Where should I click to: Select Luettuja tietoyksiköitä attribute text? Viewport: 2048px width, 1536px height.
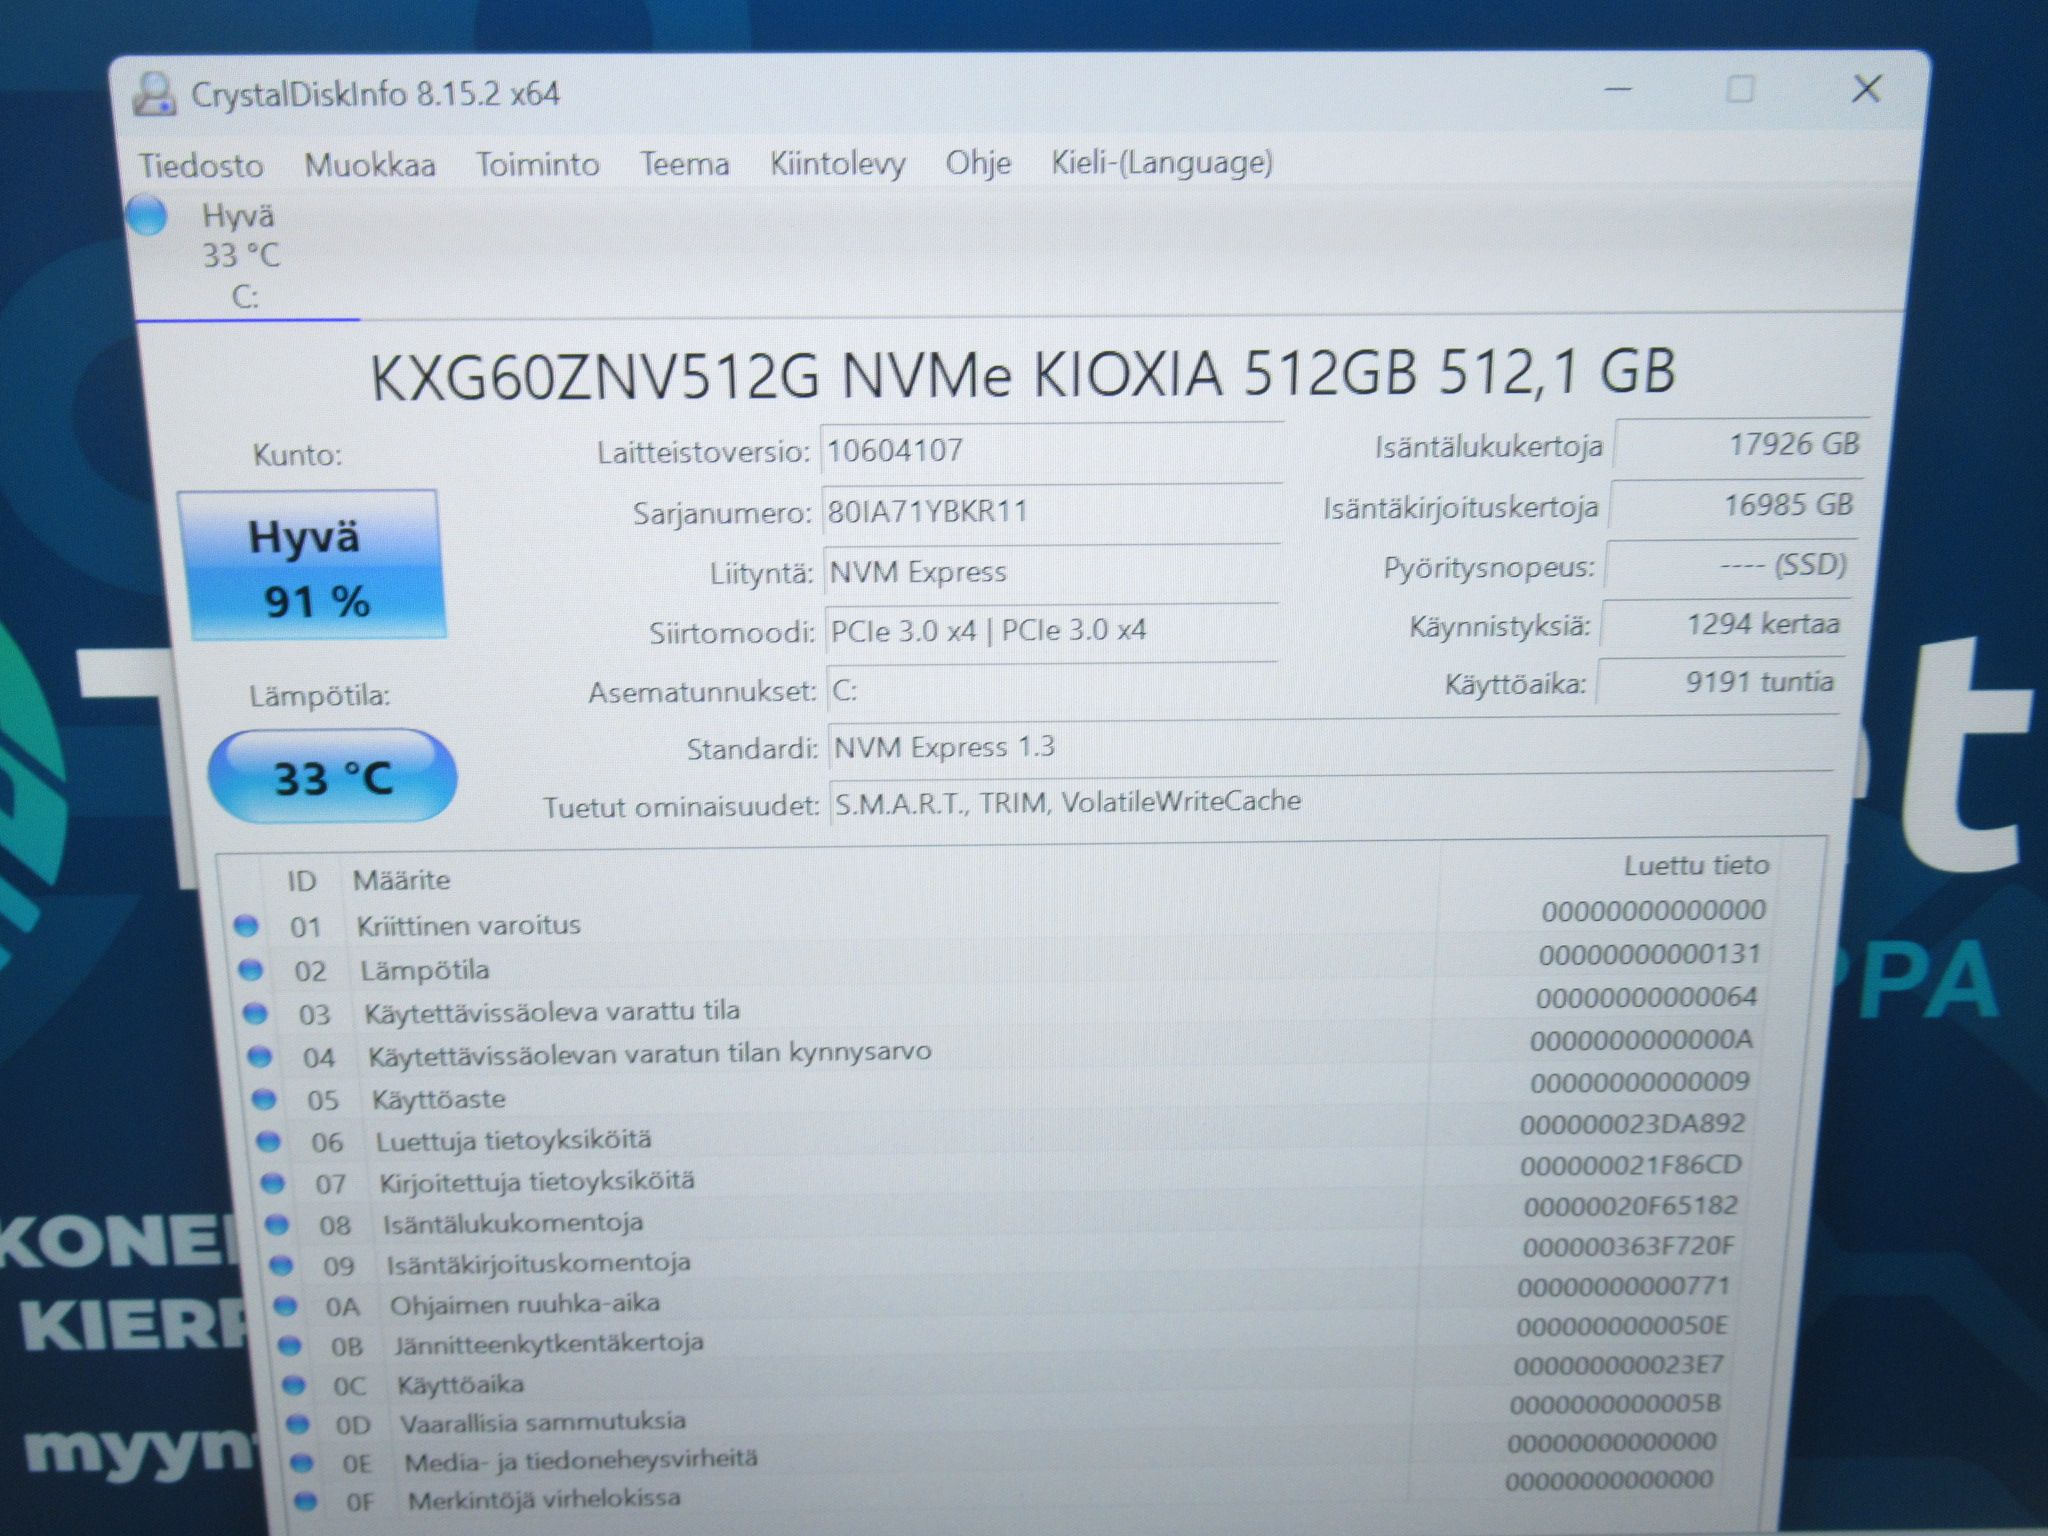pos(514,1140)
